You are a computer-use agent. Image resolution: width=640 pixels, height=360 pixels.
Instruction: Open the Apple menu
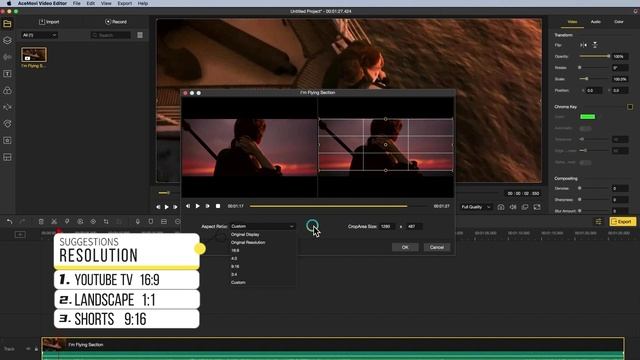click(9, 3)
